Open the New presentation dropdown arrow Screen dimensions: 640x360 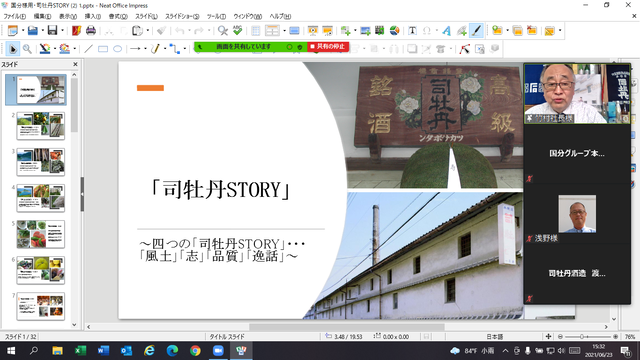point(23,31)
